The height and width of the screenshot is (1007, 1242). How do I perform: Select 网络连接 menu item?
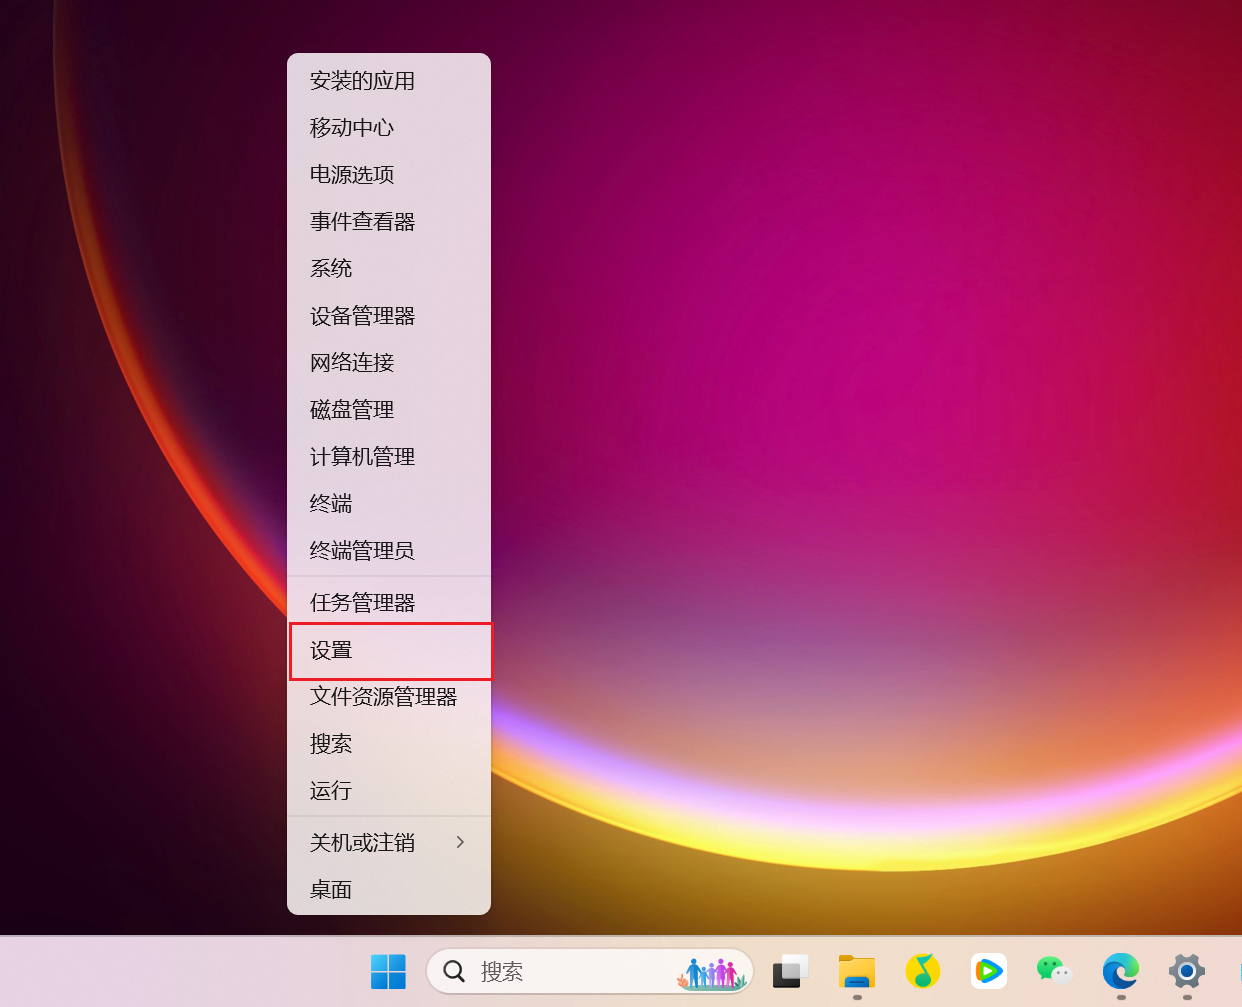point(389,363)
